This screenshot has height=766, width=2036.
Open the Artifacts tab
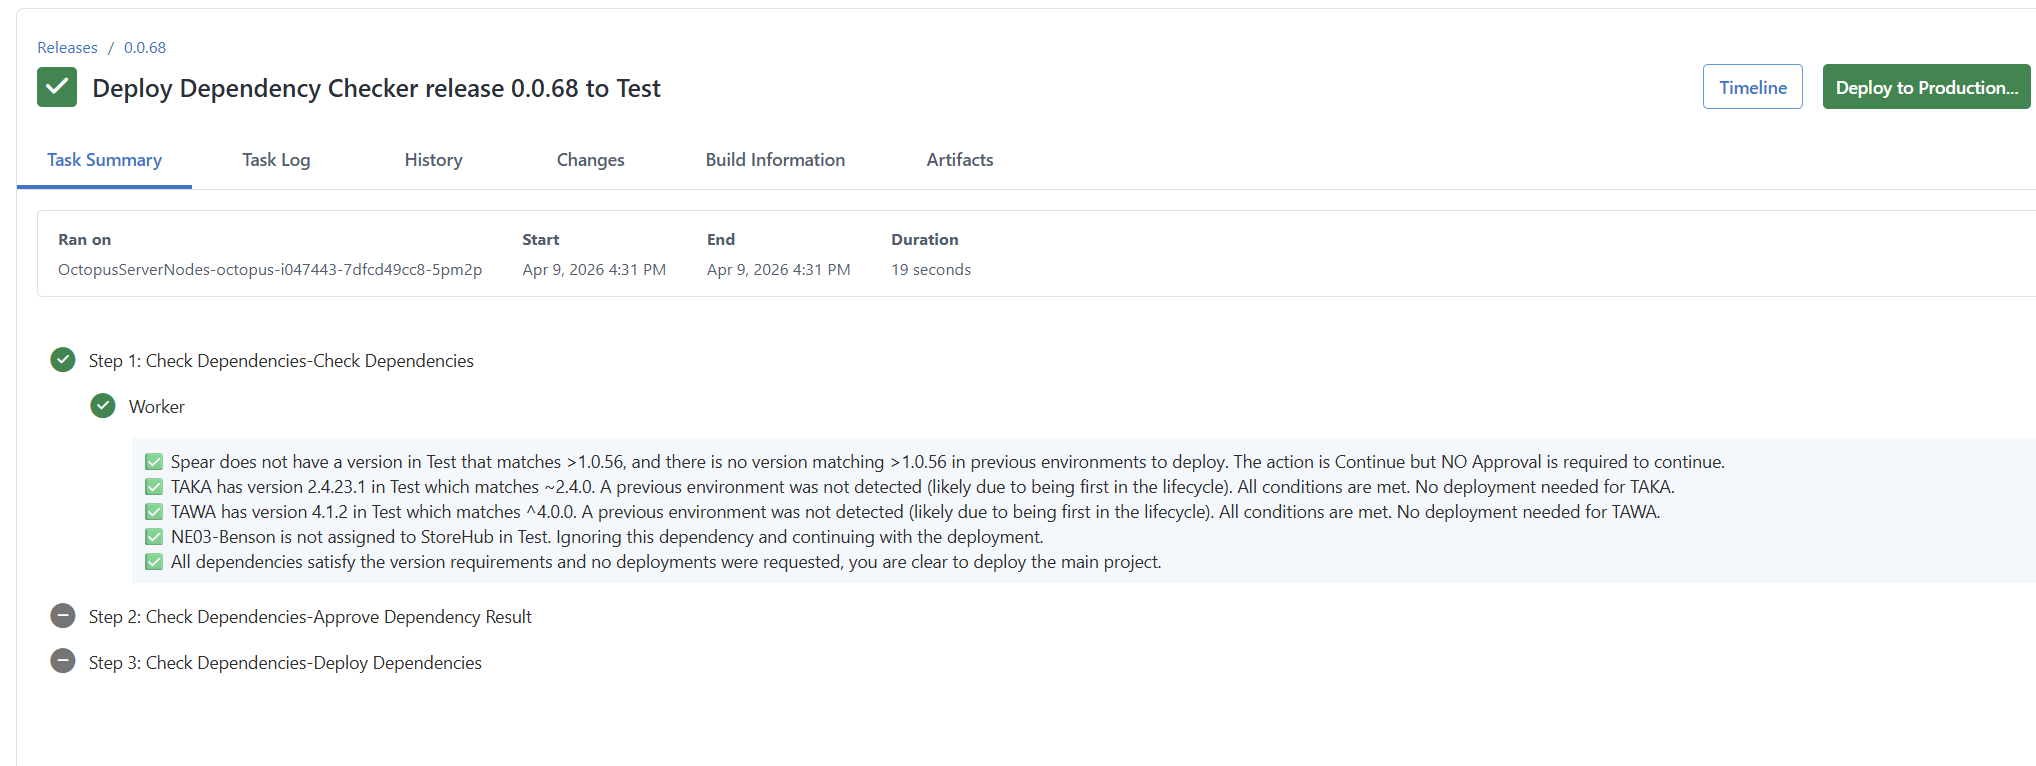(x=959, y=160)
